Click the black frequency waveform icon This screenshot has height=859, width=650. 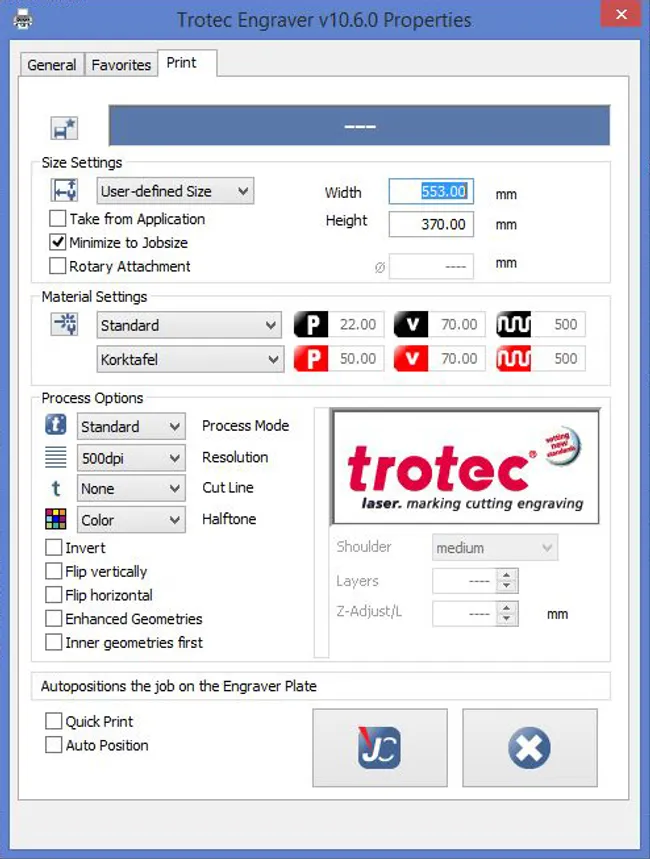(x=514, y=324)
